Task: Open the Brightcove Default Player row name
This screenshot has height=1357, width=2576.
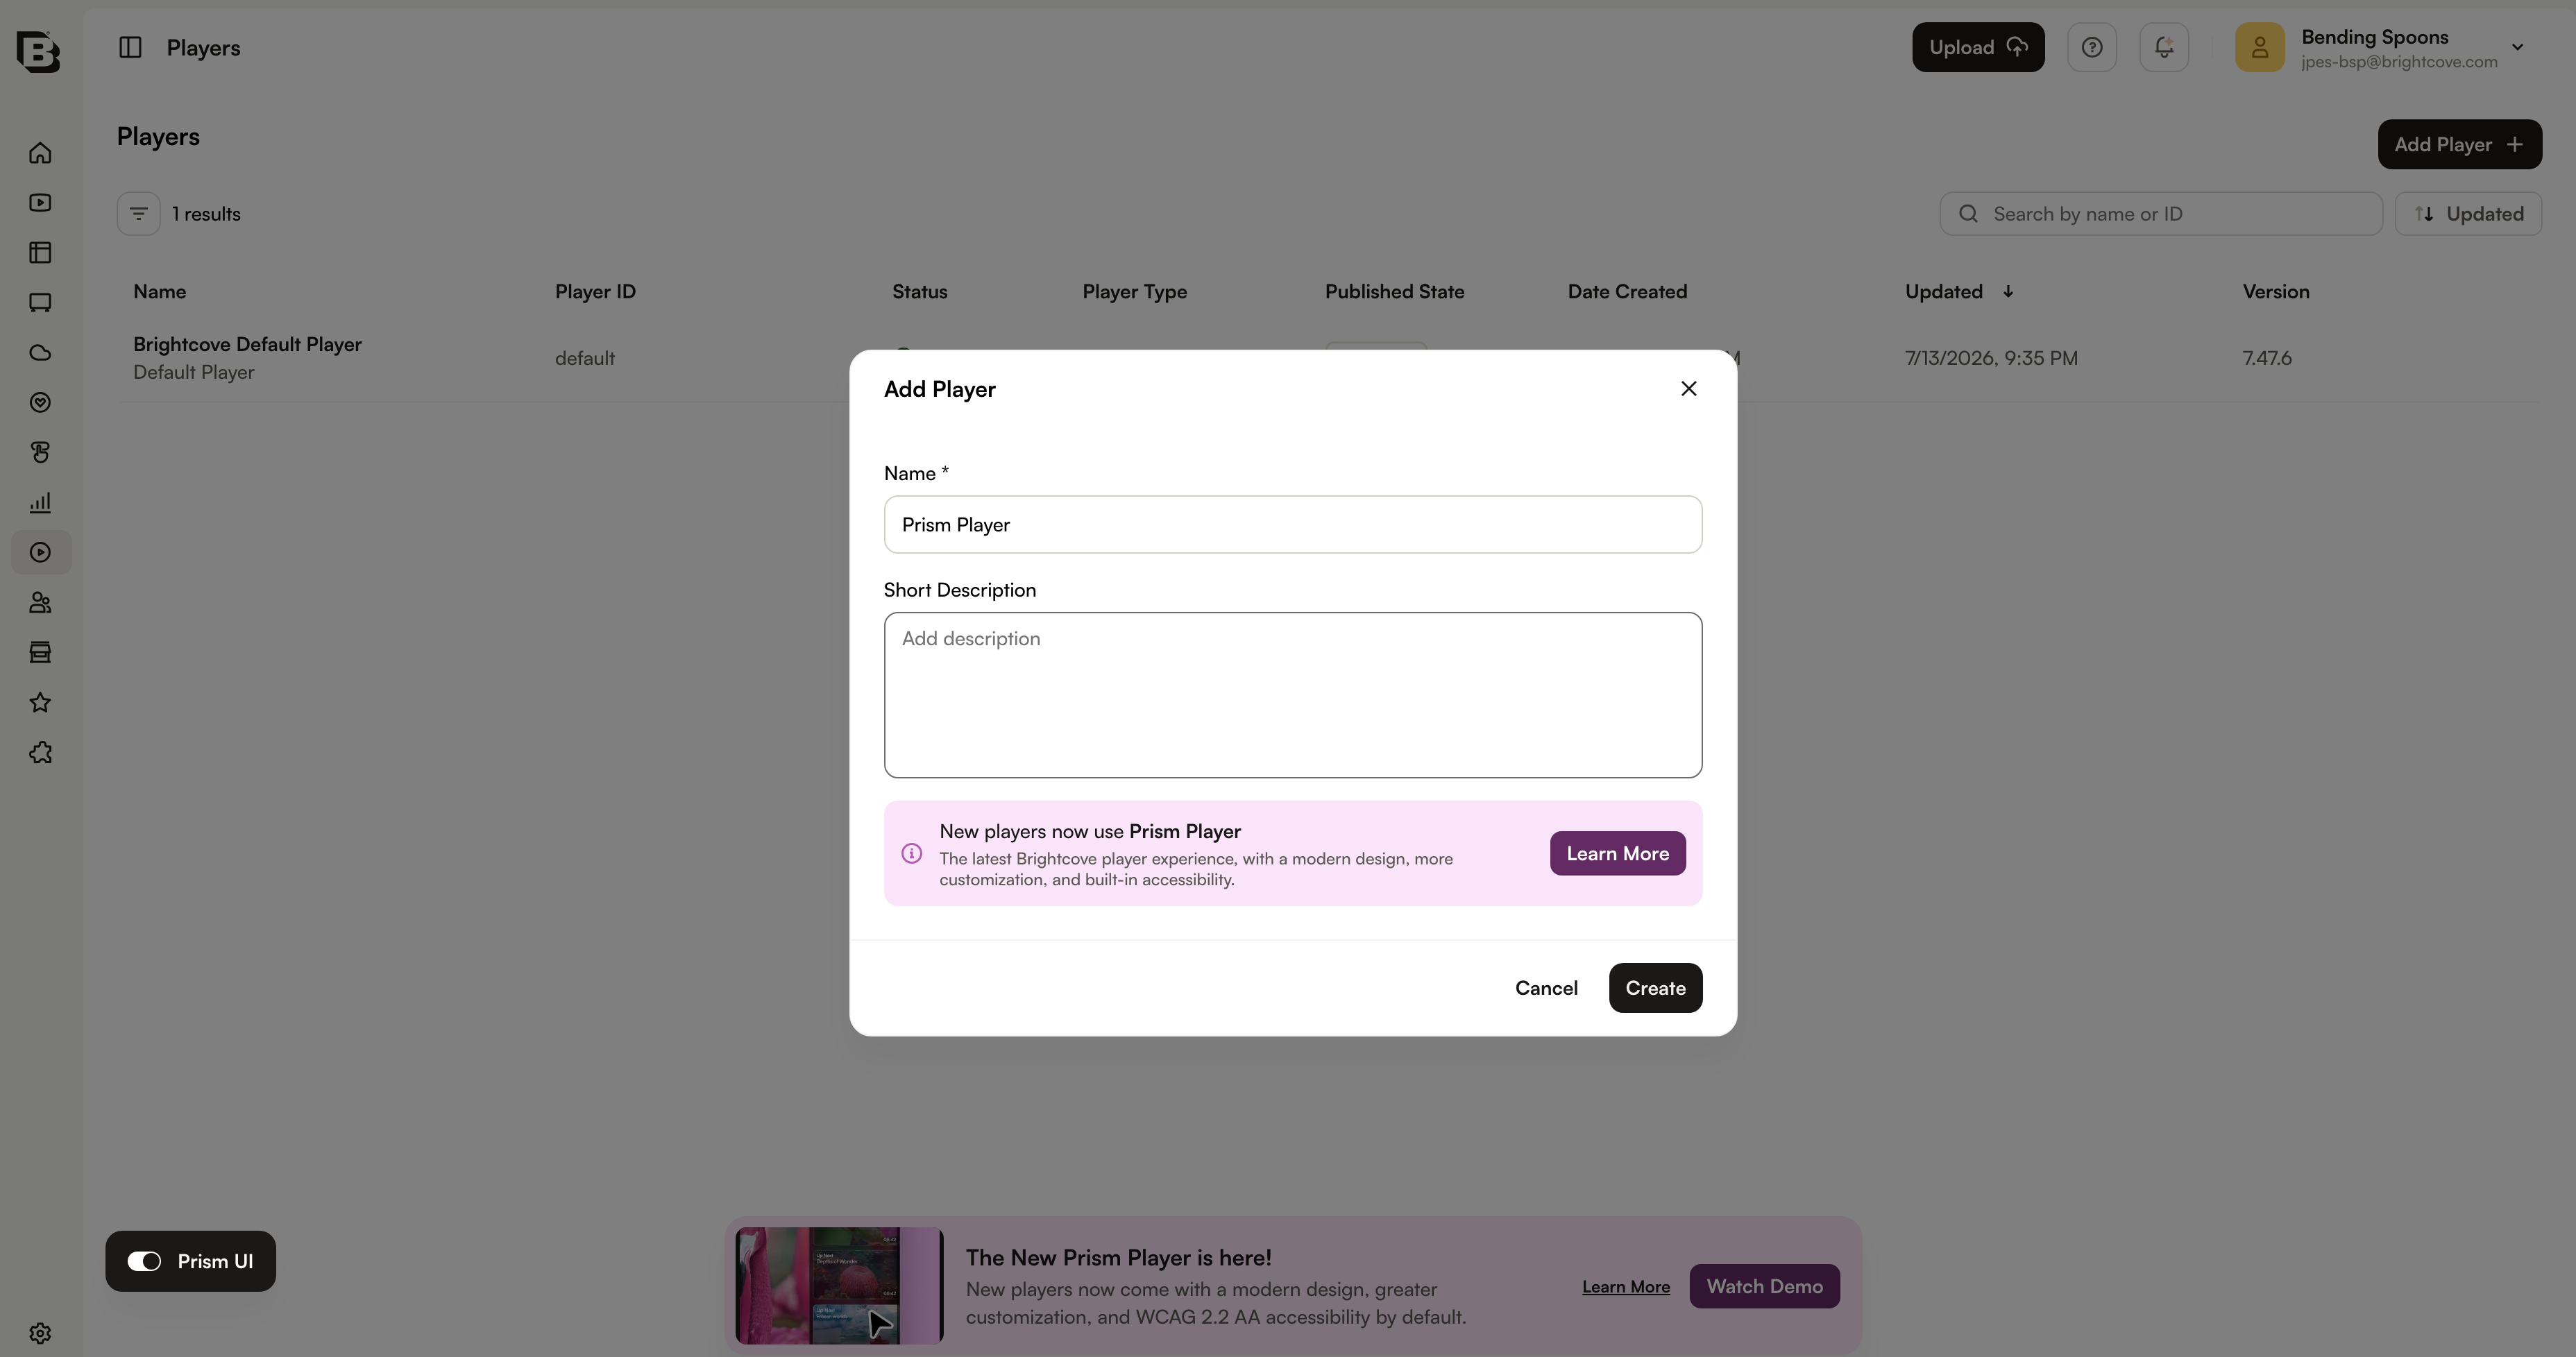Action: coord(247,344)
